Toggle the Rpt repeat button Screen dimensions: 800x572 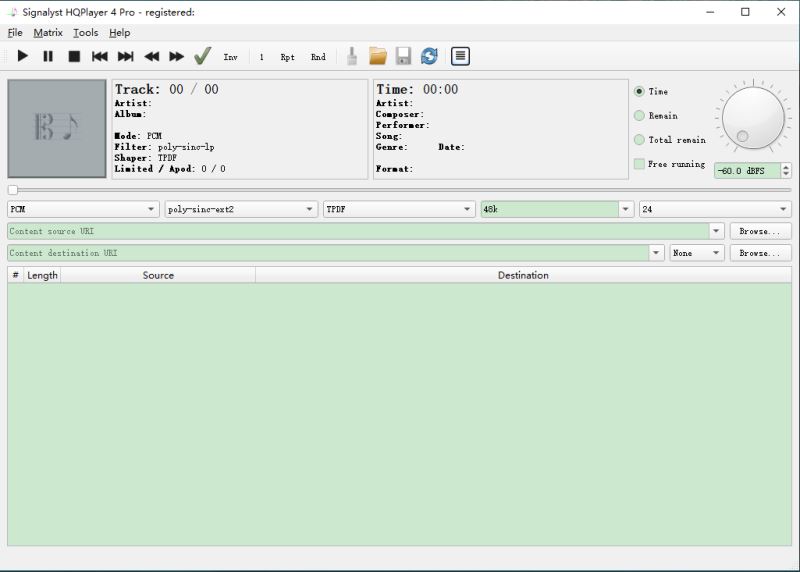coord(288,57)
